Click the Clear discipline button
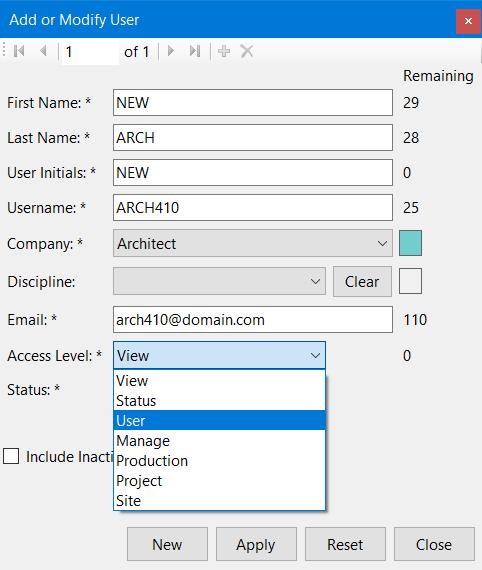This screenshot has width=482, height=570. (362, 282)
